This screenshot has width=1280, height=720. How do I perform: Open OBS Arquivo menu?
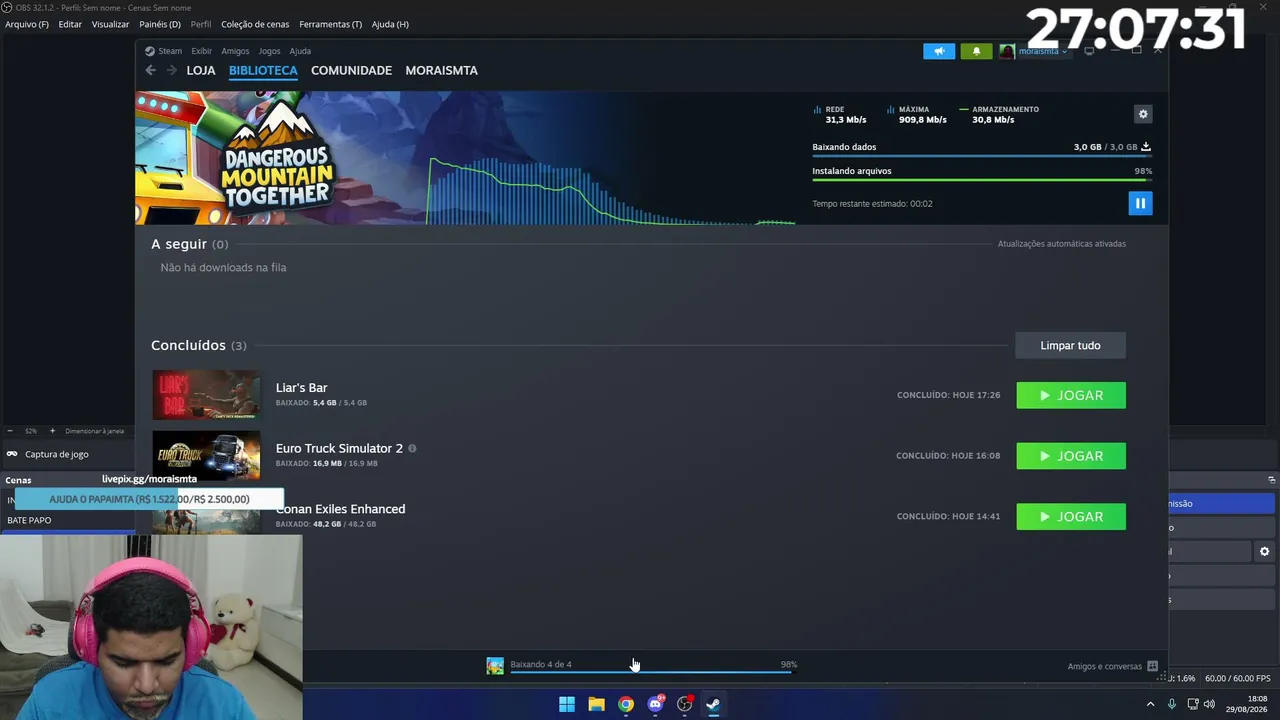[27, 24]
